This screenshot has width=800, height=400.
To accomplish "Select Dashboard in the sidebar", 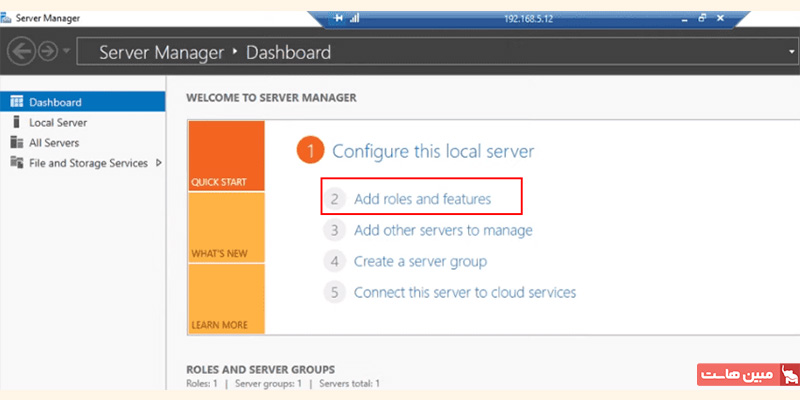I will pos(83,102).
